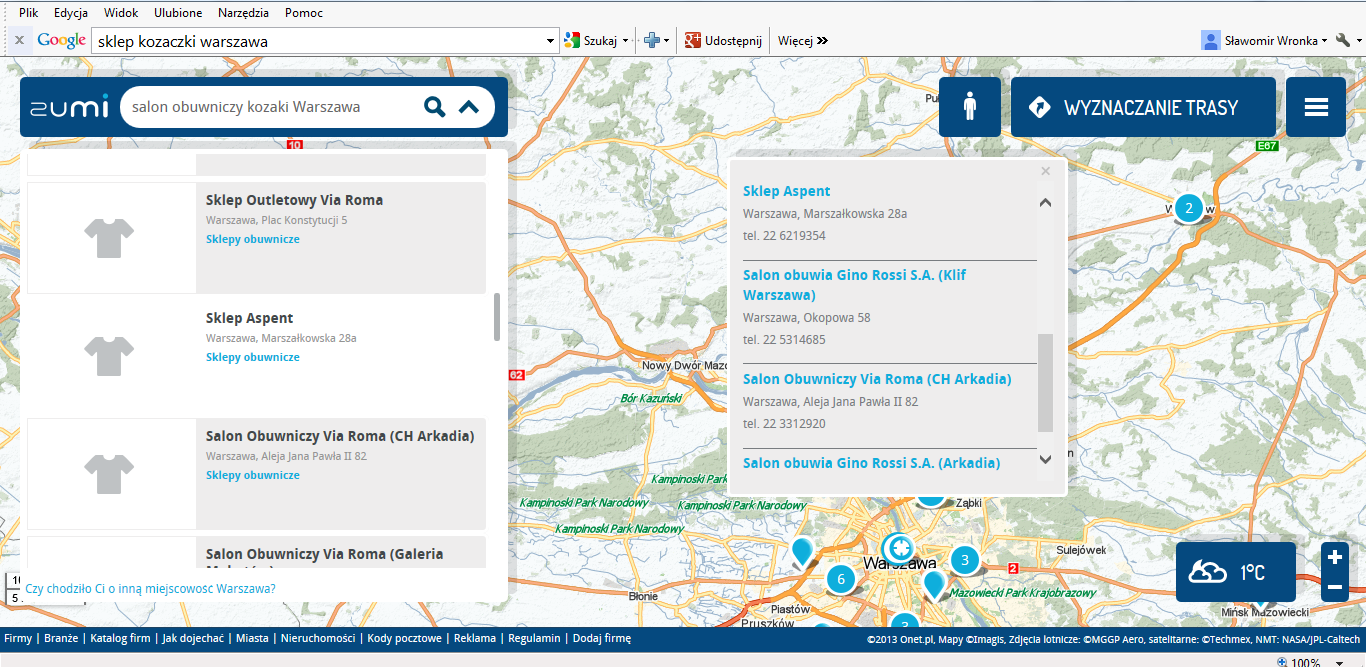Click T-shirt thumbnail of Sklep Outletowy Via Roma
Image resolution: width=1366 pixels, height=667 pixels.
click(x=110, y=238)
